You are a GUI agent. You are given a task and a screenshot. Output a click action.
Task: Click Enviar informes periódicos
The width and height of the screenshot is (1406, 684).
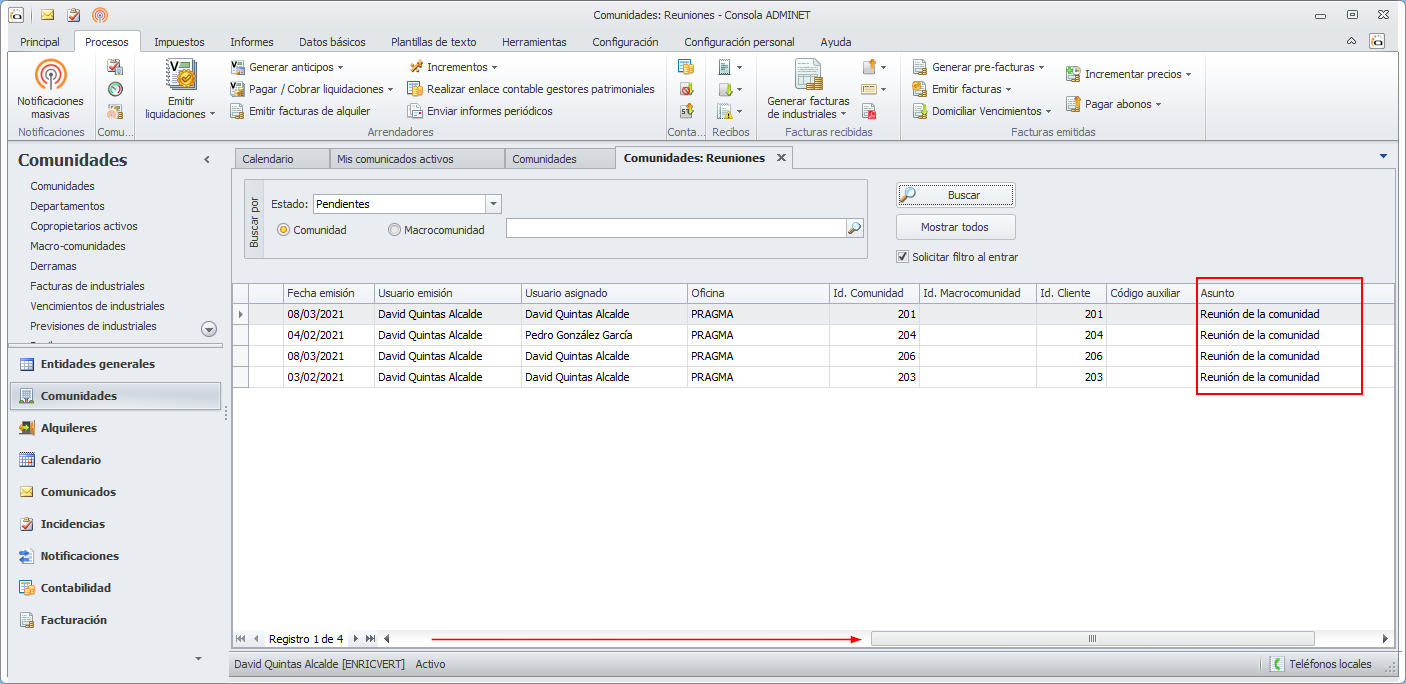click(480, 111)
